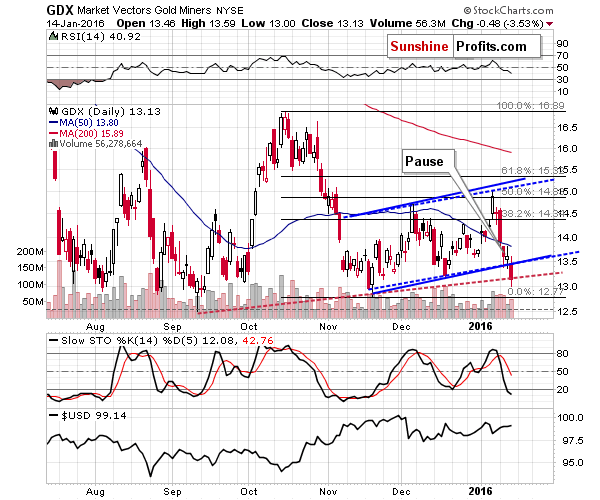Screen dimensions: 600x500
Task: Click the GDX (Daily) 13.13 legend text
Action: click(111, 112)
